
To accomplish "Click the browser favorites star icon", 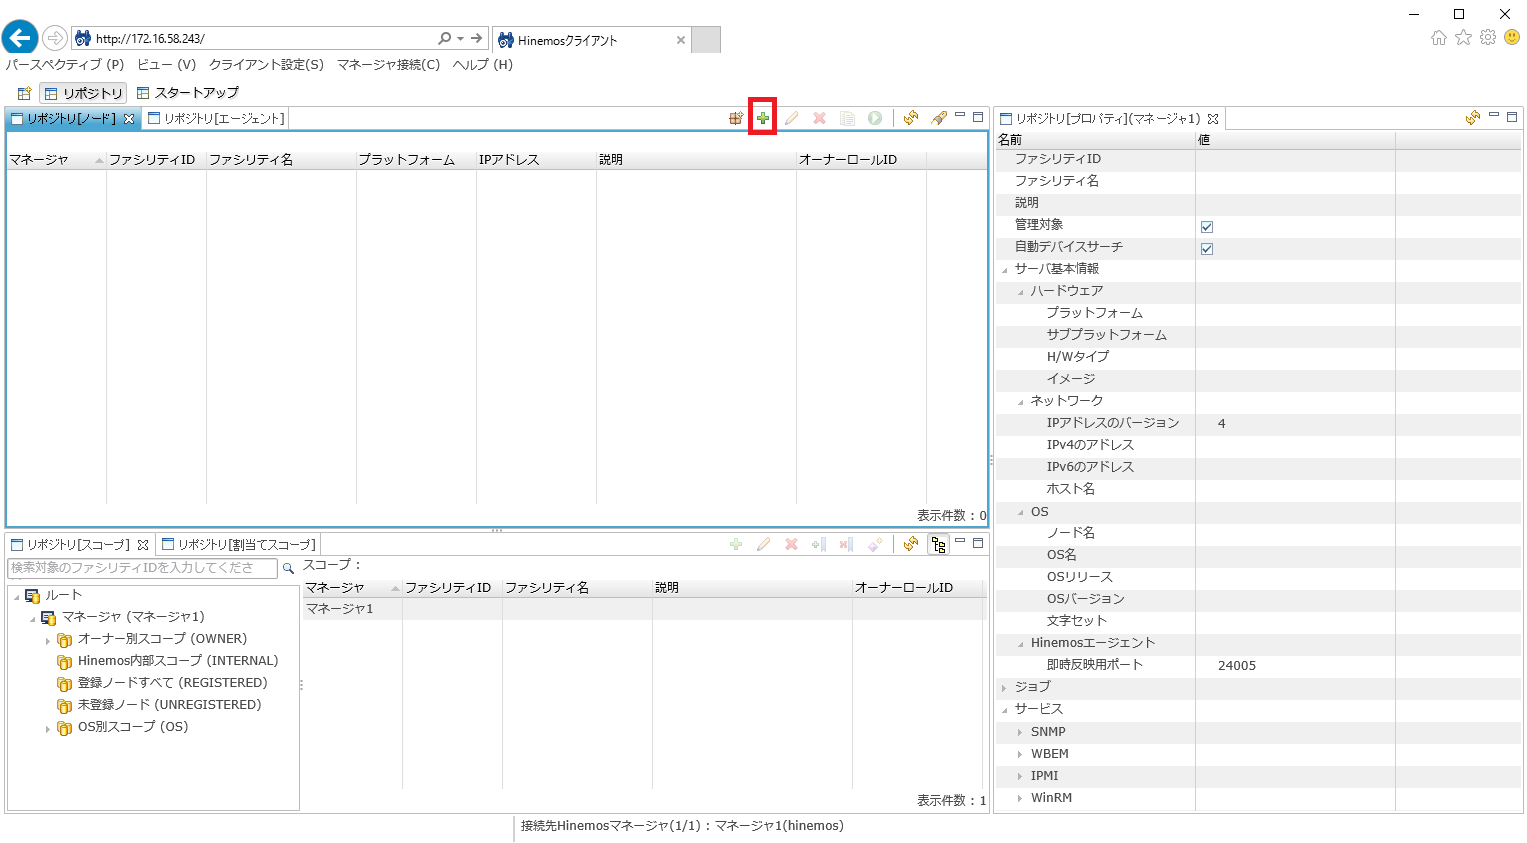I will pyautogui.click(x=1463, y=38).
